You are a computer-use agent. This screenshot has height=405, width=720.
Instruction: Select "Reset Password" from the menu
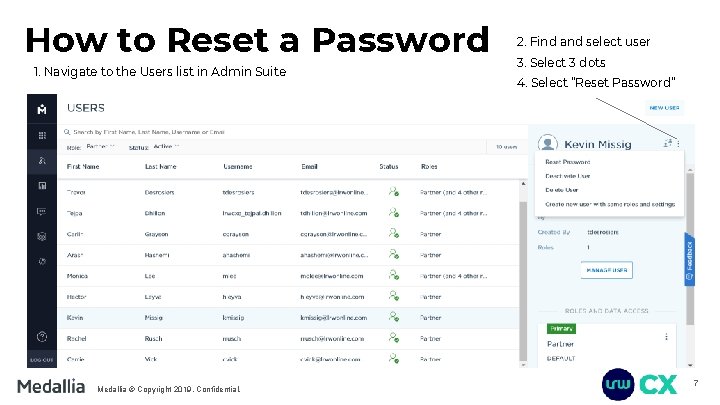point(566,160)
